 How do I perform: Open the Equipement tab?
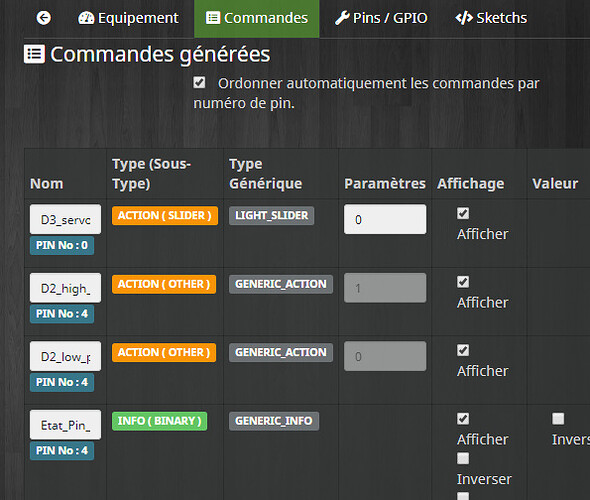[x=128, y=18]
